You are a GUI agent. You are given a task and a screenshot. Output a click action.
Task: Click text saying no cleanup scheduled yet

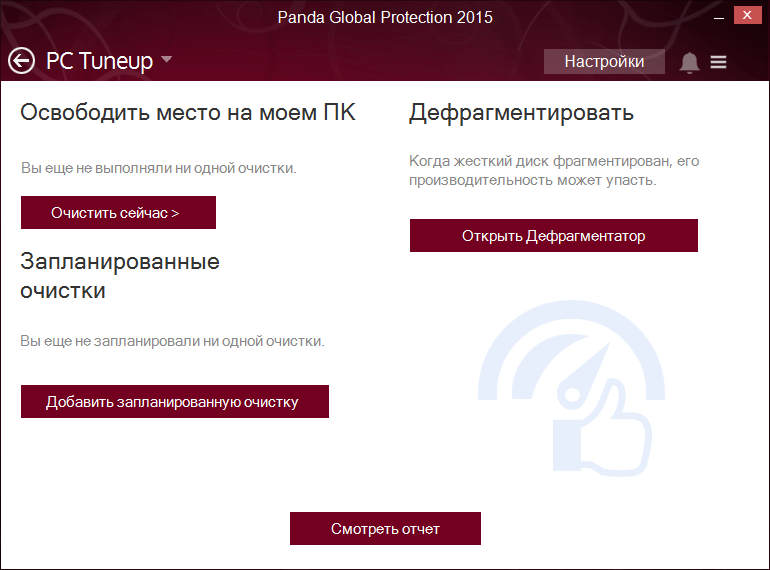(172, 341)
